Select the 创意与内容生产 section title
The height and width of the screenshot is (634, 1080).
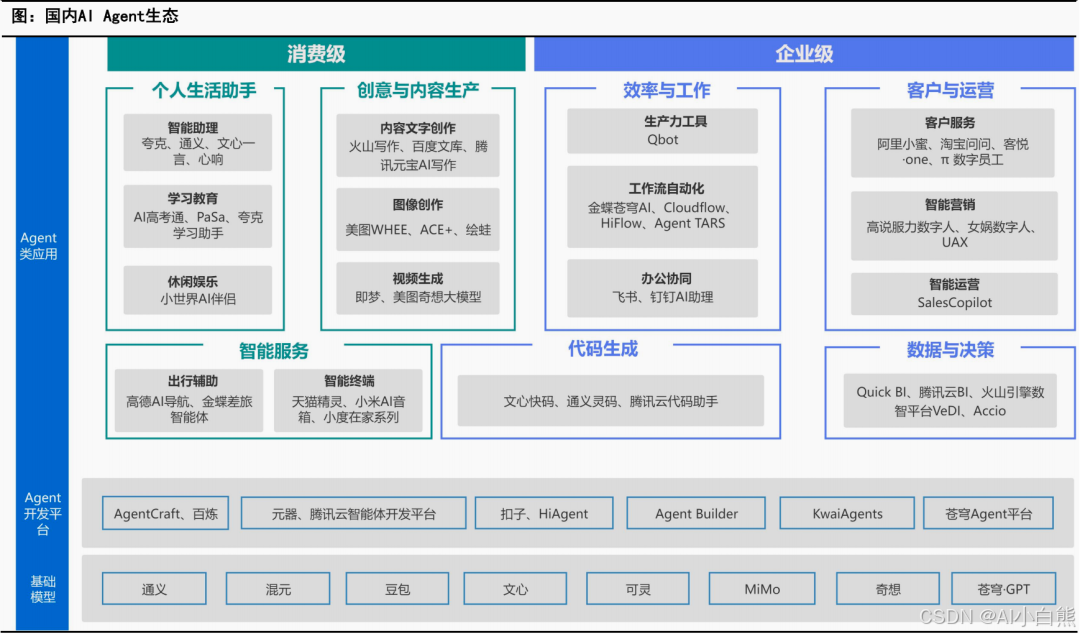coord(417,90)
